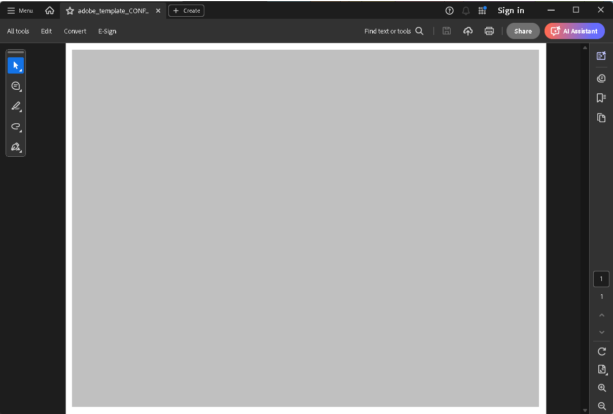Rotate the page view clockwise
The width and height of the screenshot is (613, 414).
pos(602,351)
